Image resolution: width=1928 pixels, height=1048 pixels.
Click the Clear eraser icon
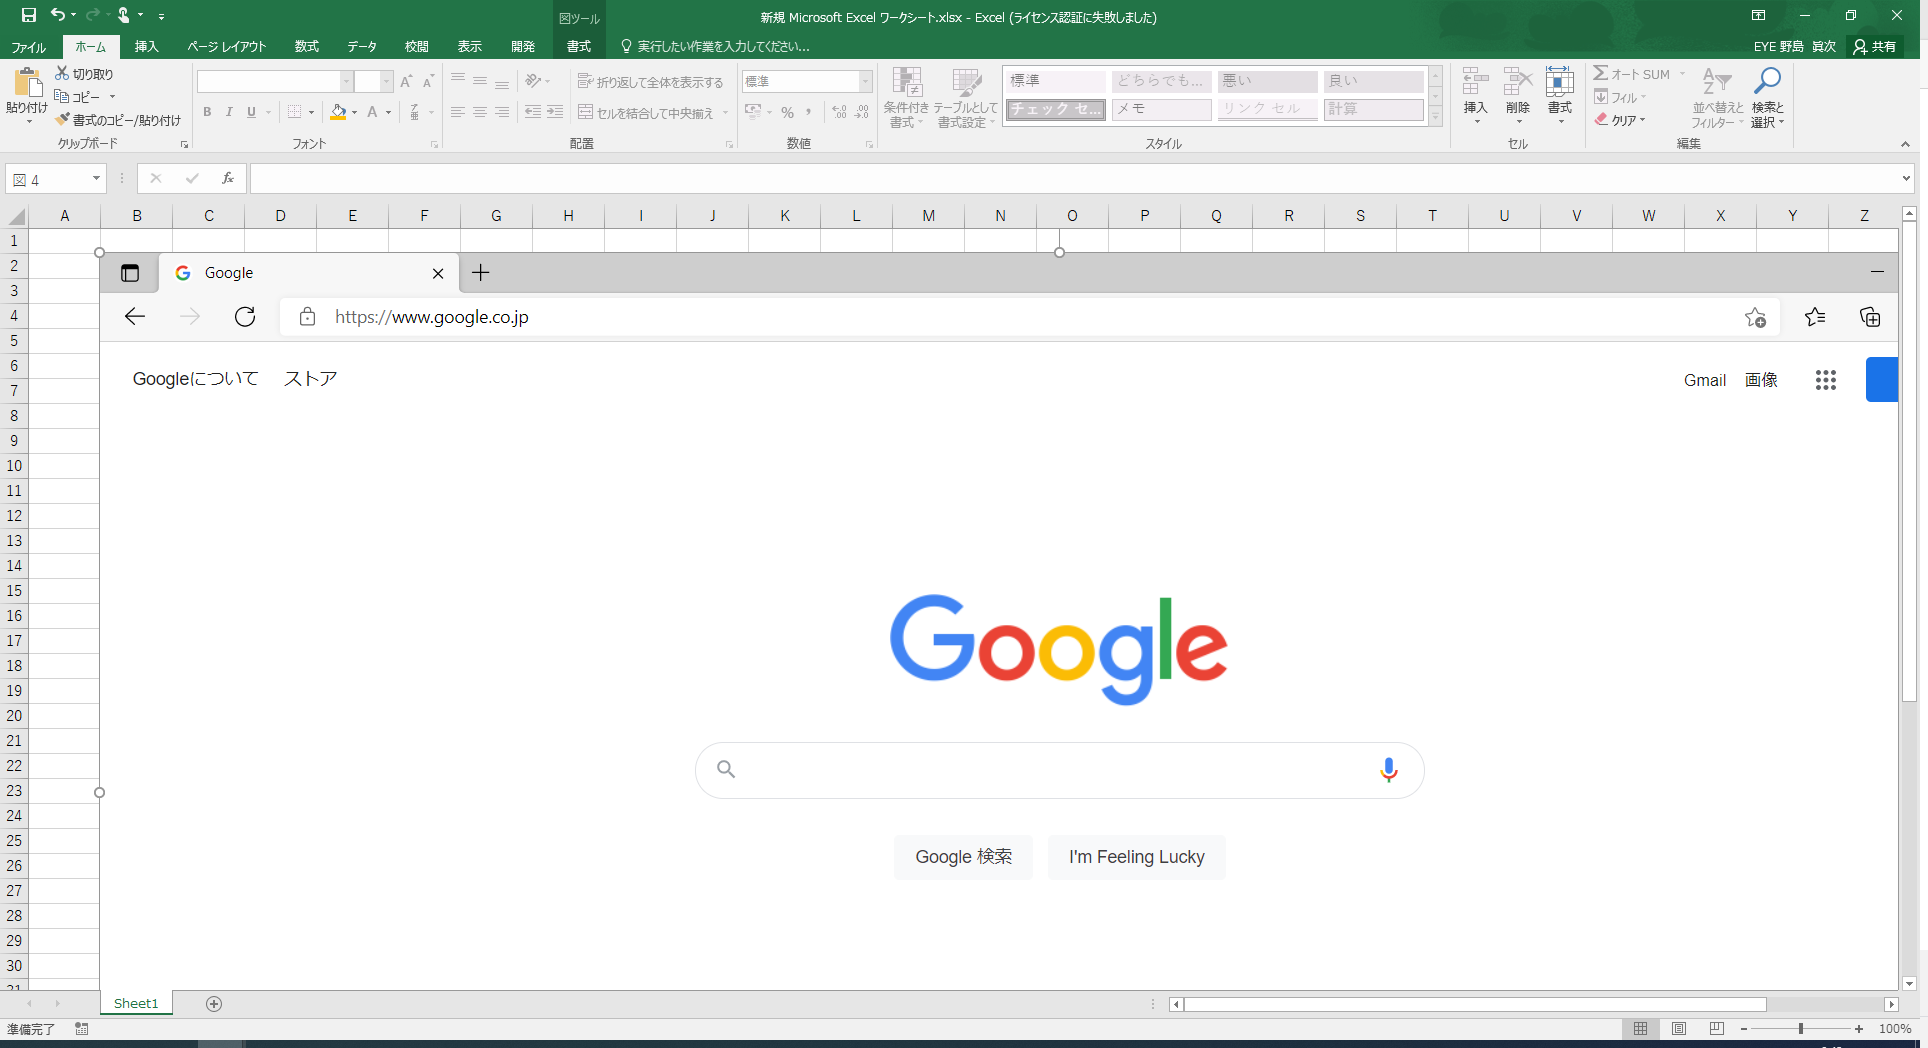click(x=1601, y=119)
